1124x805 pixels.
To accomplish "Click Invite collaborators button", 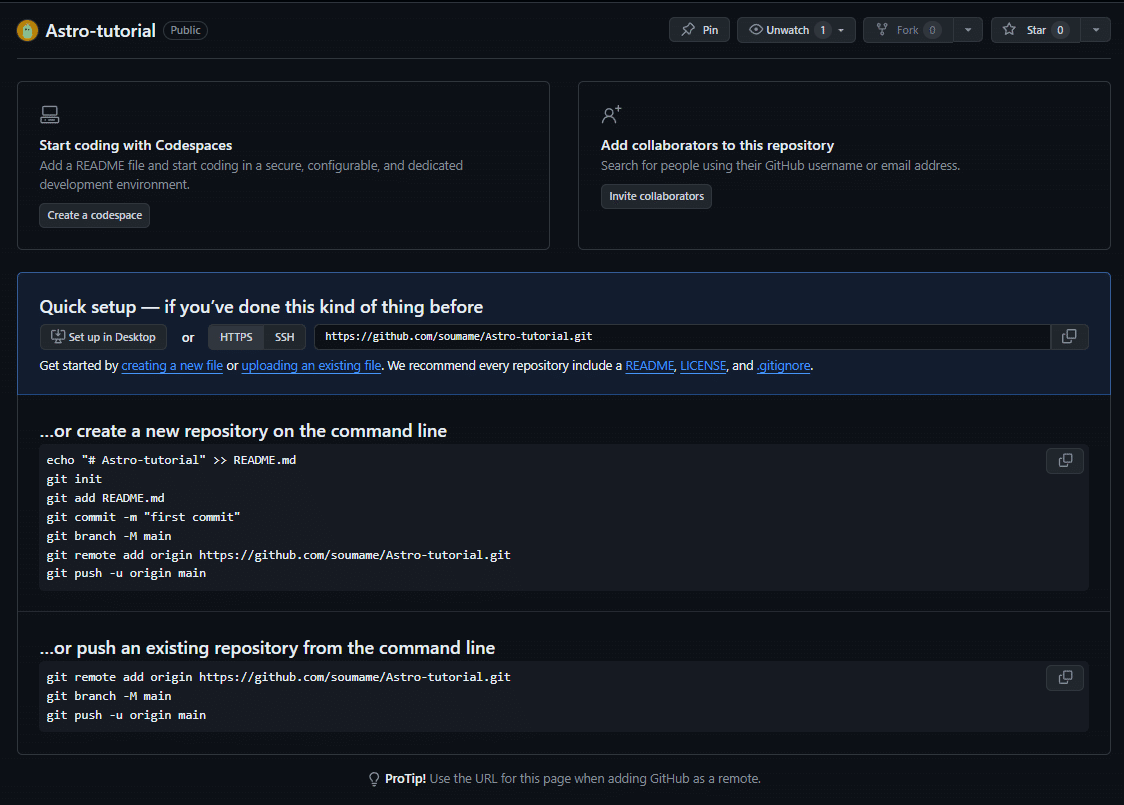I will point(656,196).
